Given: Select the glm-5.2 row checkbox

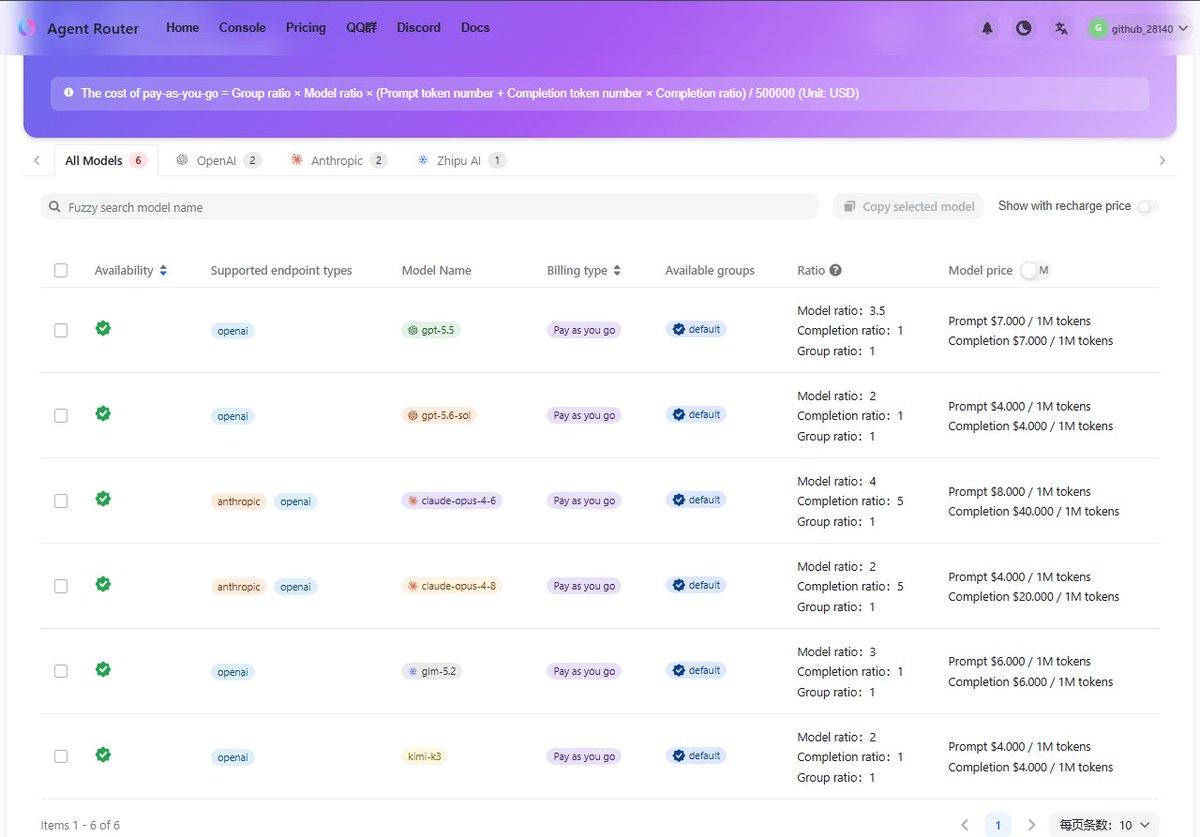Looking at the screenshot, I should point(61,671).
